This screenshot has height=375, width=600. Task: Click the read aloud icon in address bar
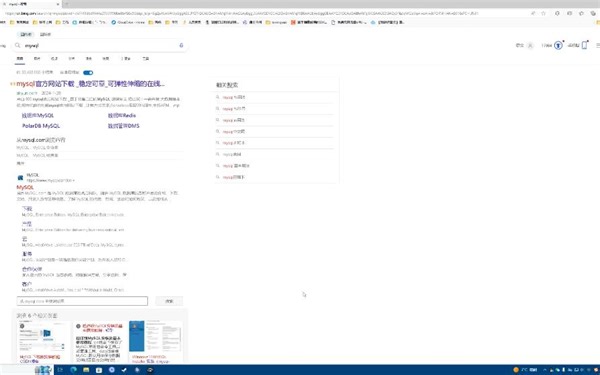pyautogui.click(x=533, y=13)
